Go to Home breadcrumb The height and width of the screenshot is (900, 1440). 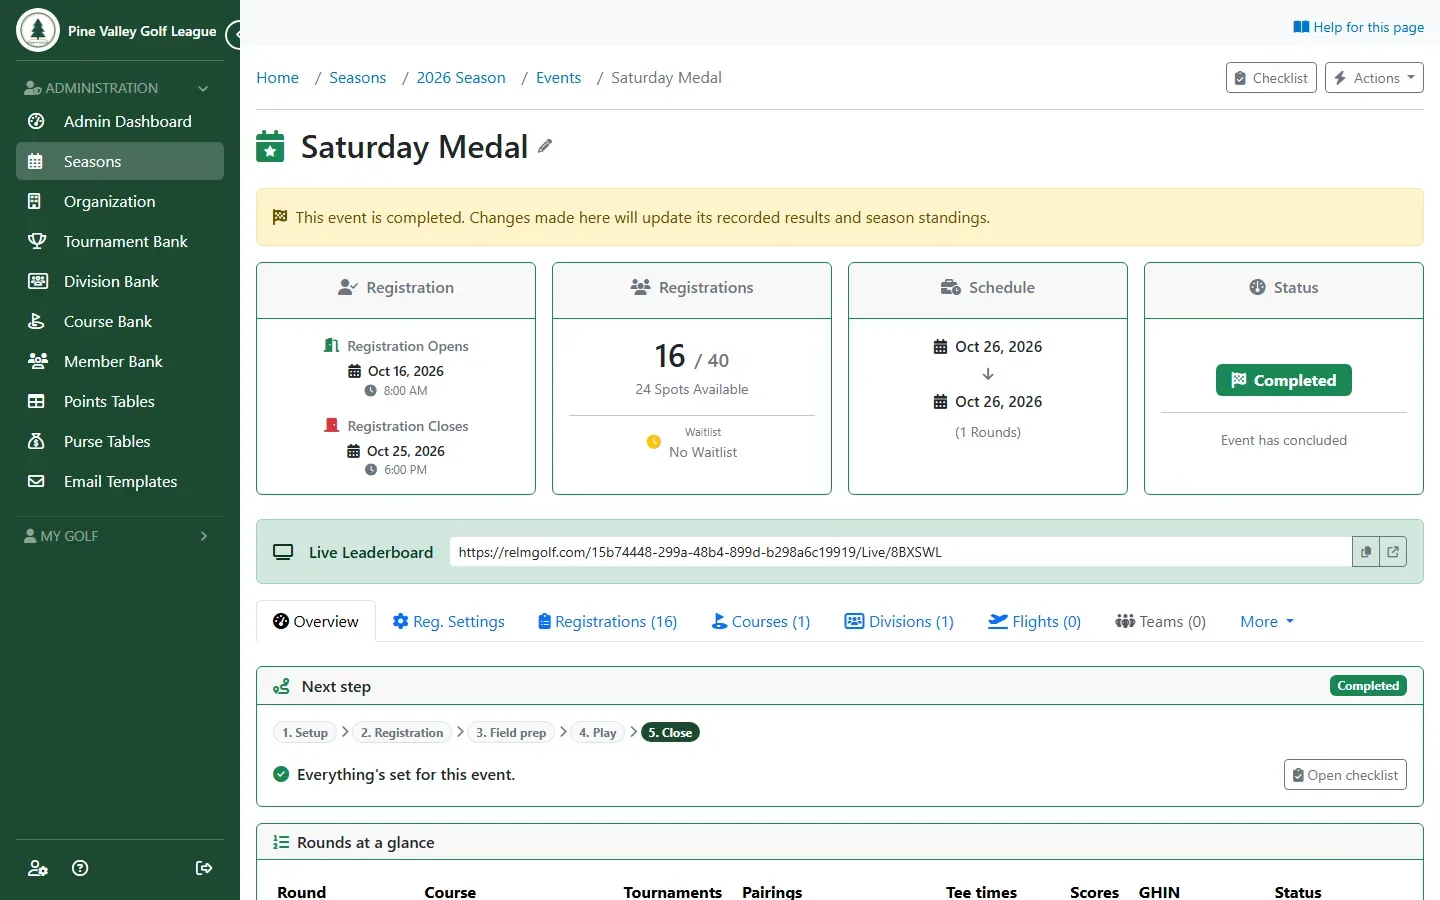point(277,78)
